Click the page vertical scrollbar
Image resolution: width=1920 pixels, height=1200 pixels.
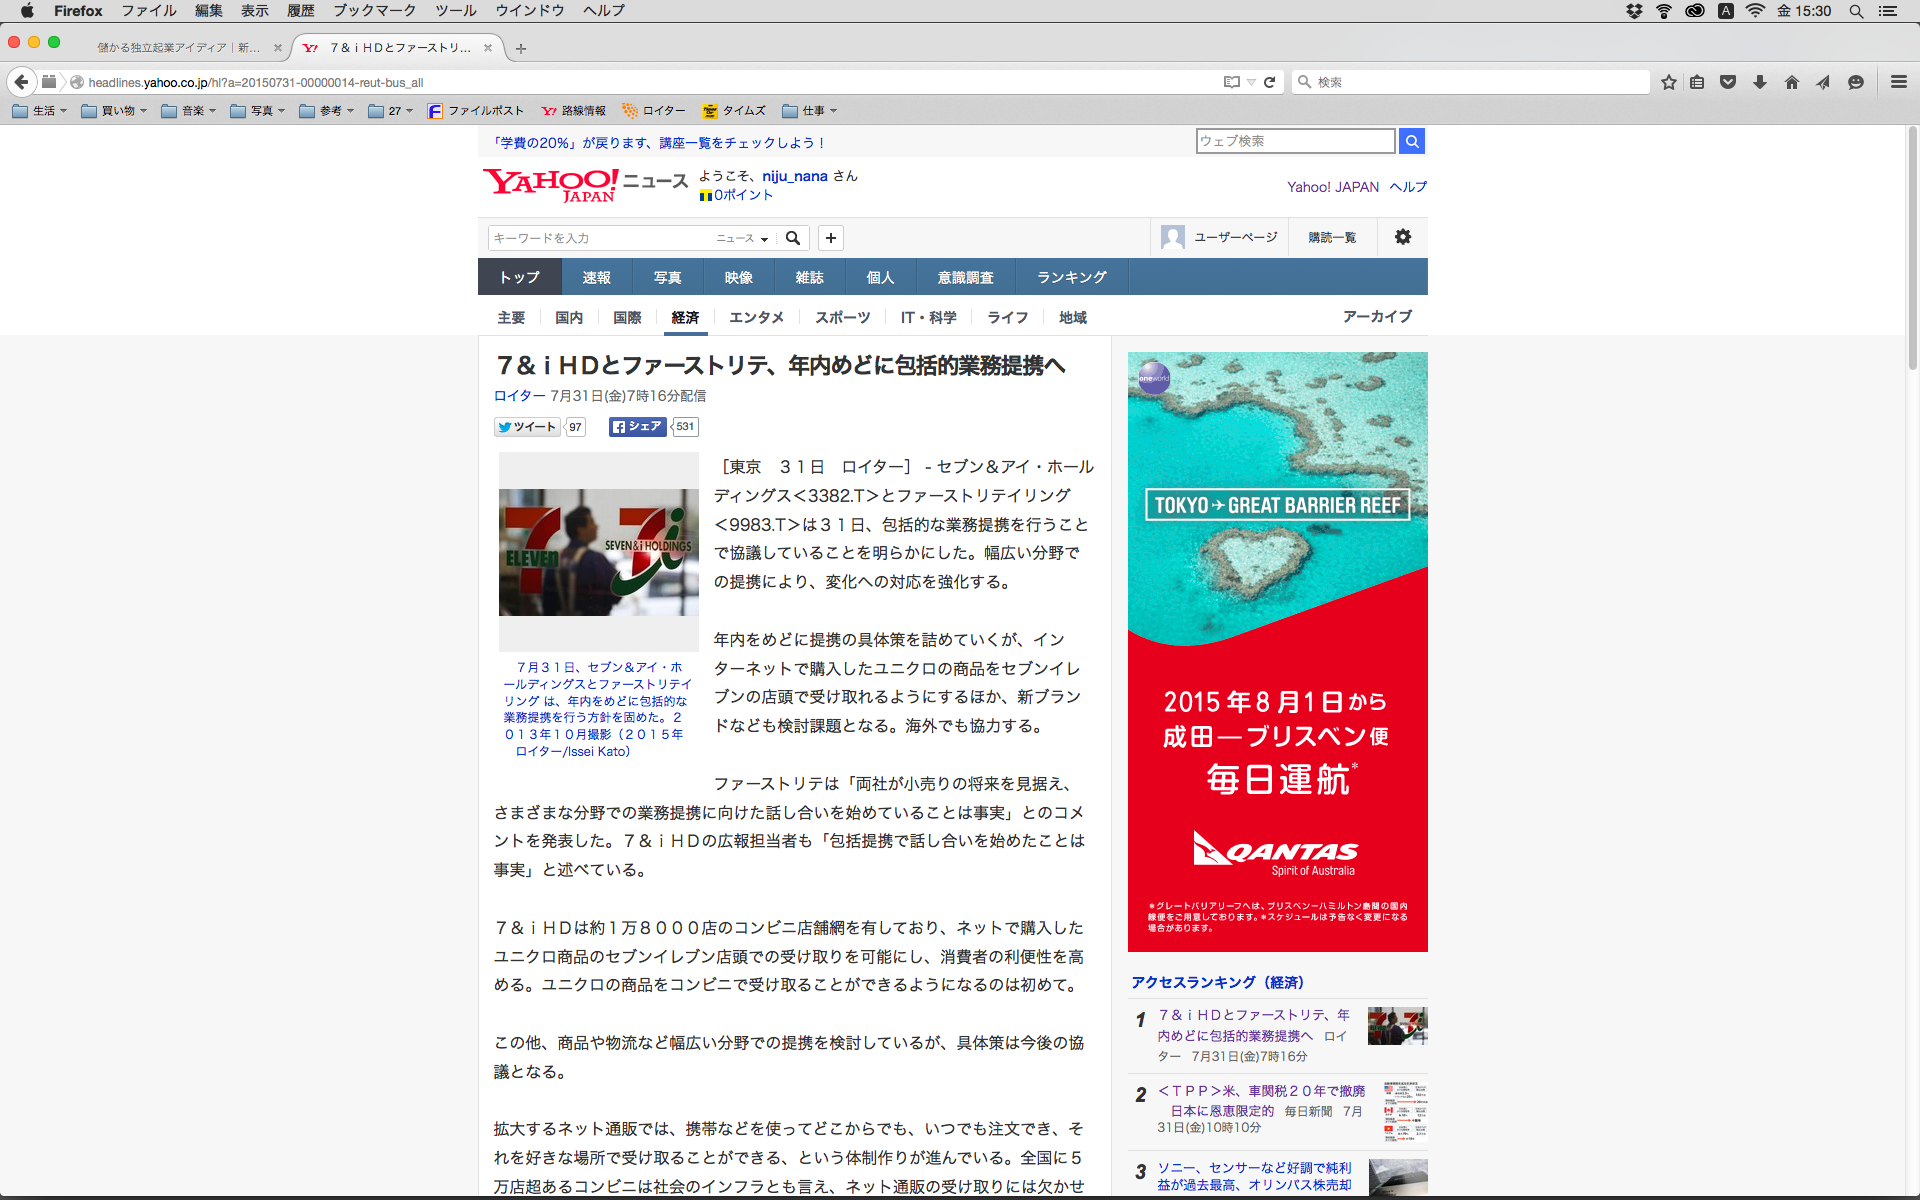point(1912,250)
